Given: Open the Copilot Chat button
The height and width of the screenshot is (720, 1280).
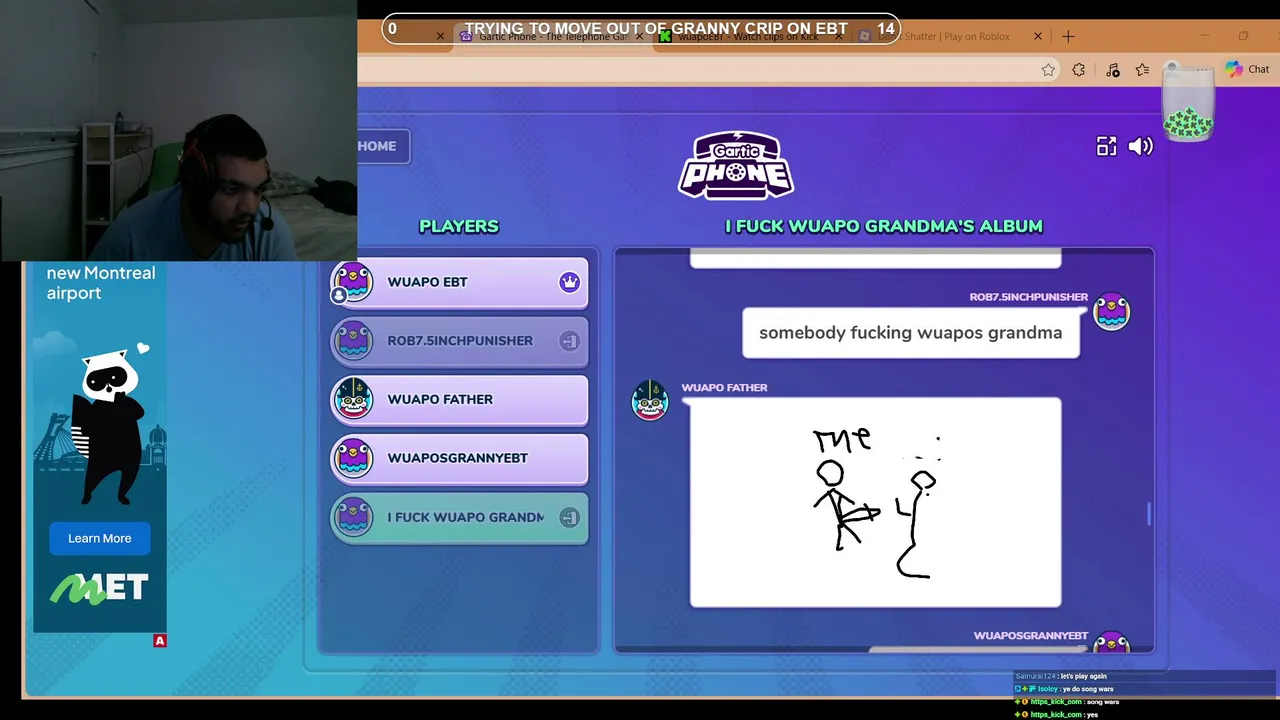Looking at the screenshot, I should [1247, 69].
